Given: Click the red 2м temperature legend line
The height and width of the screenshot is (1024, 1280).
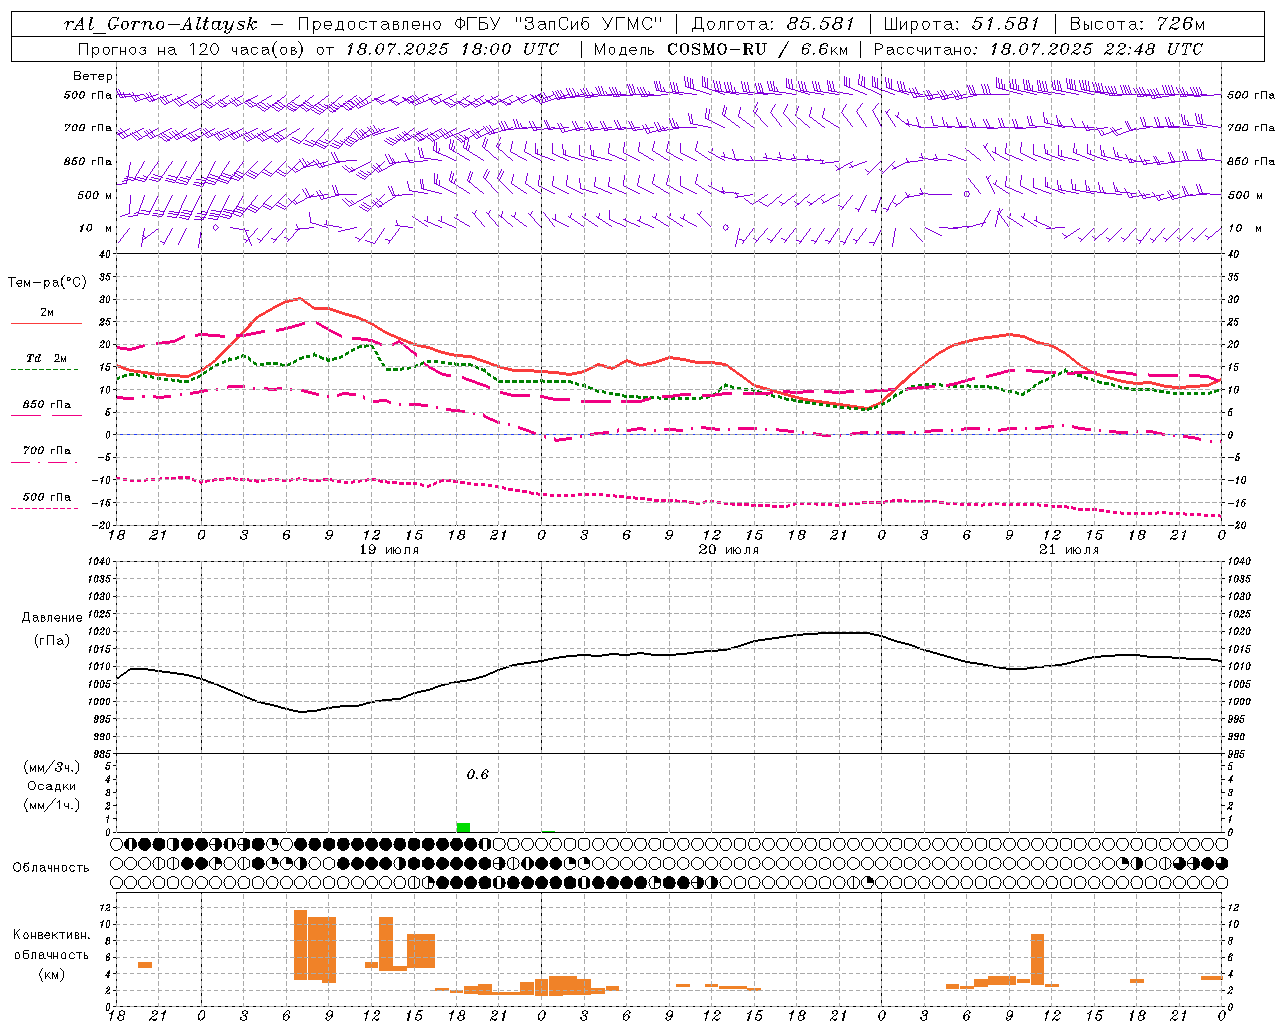Looking at the screenshot, I should point(46,324).
